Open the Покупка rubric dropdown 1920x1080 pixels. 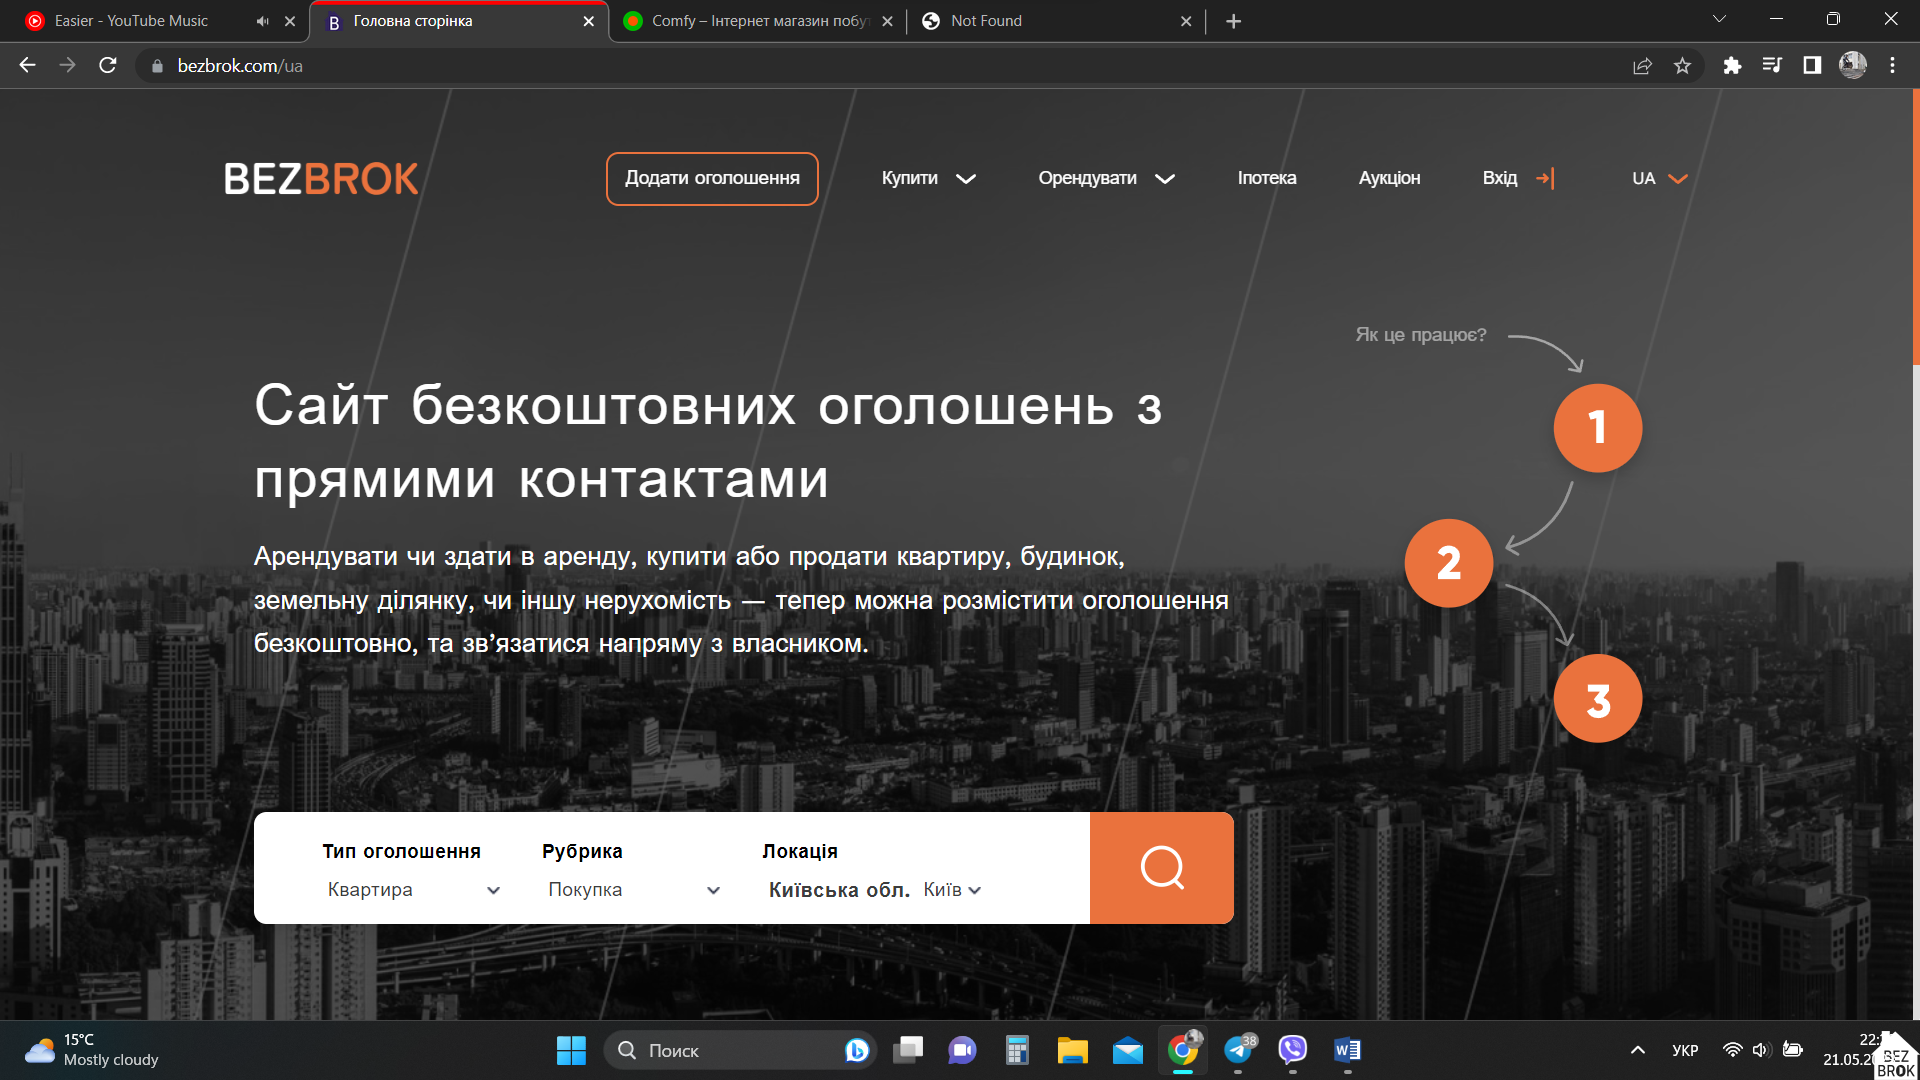tap(633, 890)
